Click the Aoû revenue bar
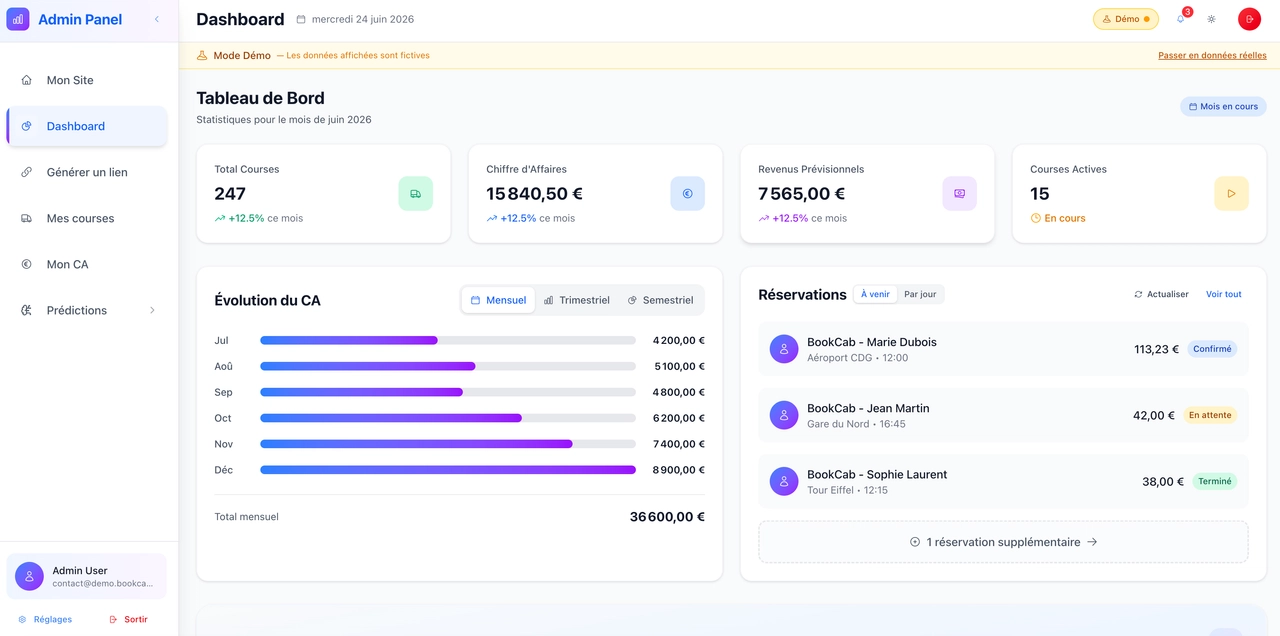This screenshot has width=1280, height=636. [448, 366]
